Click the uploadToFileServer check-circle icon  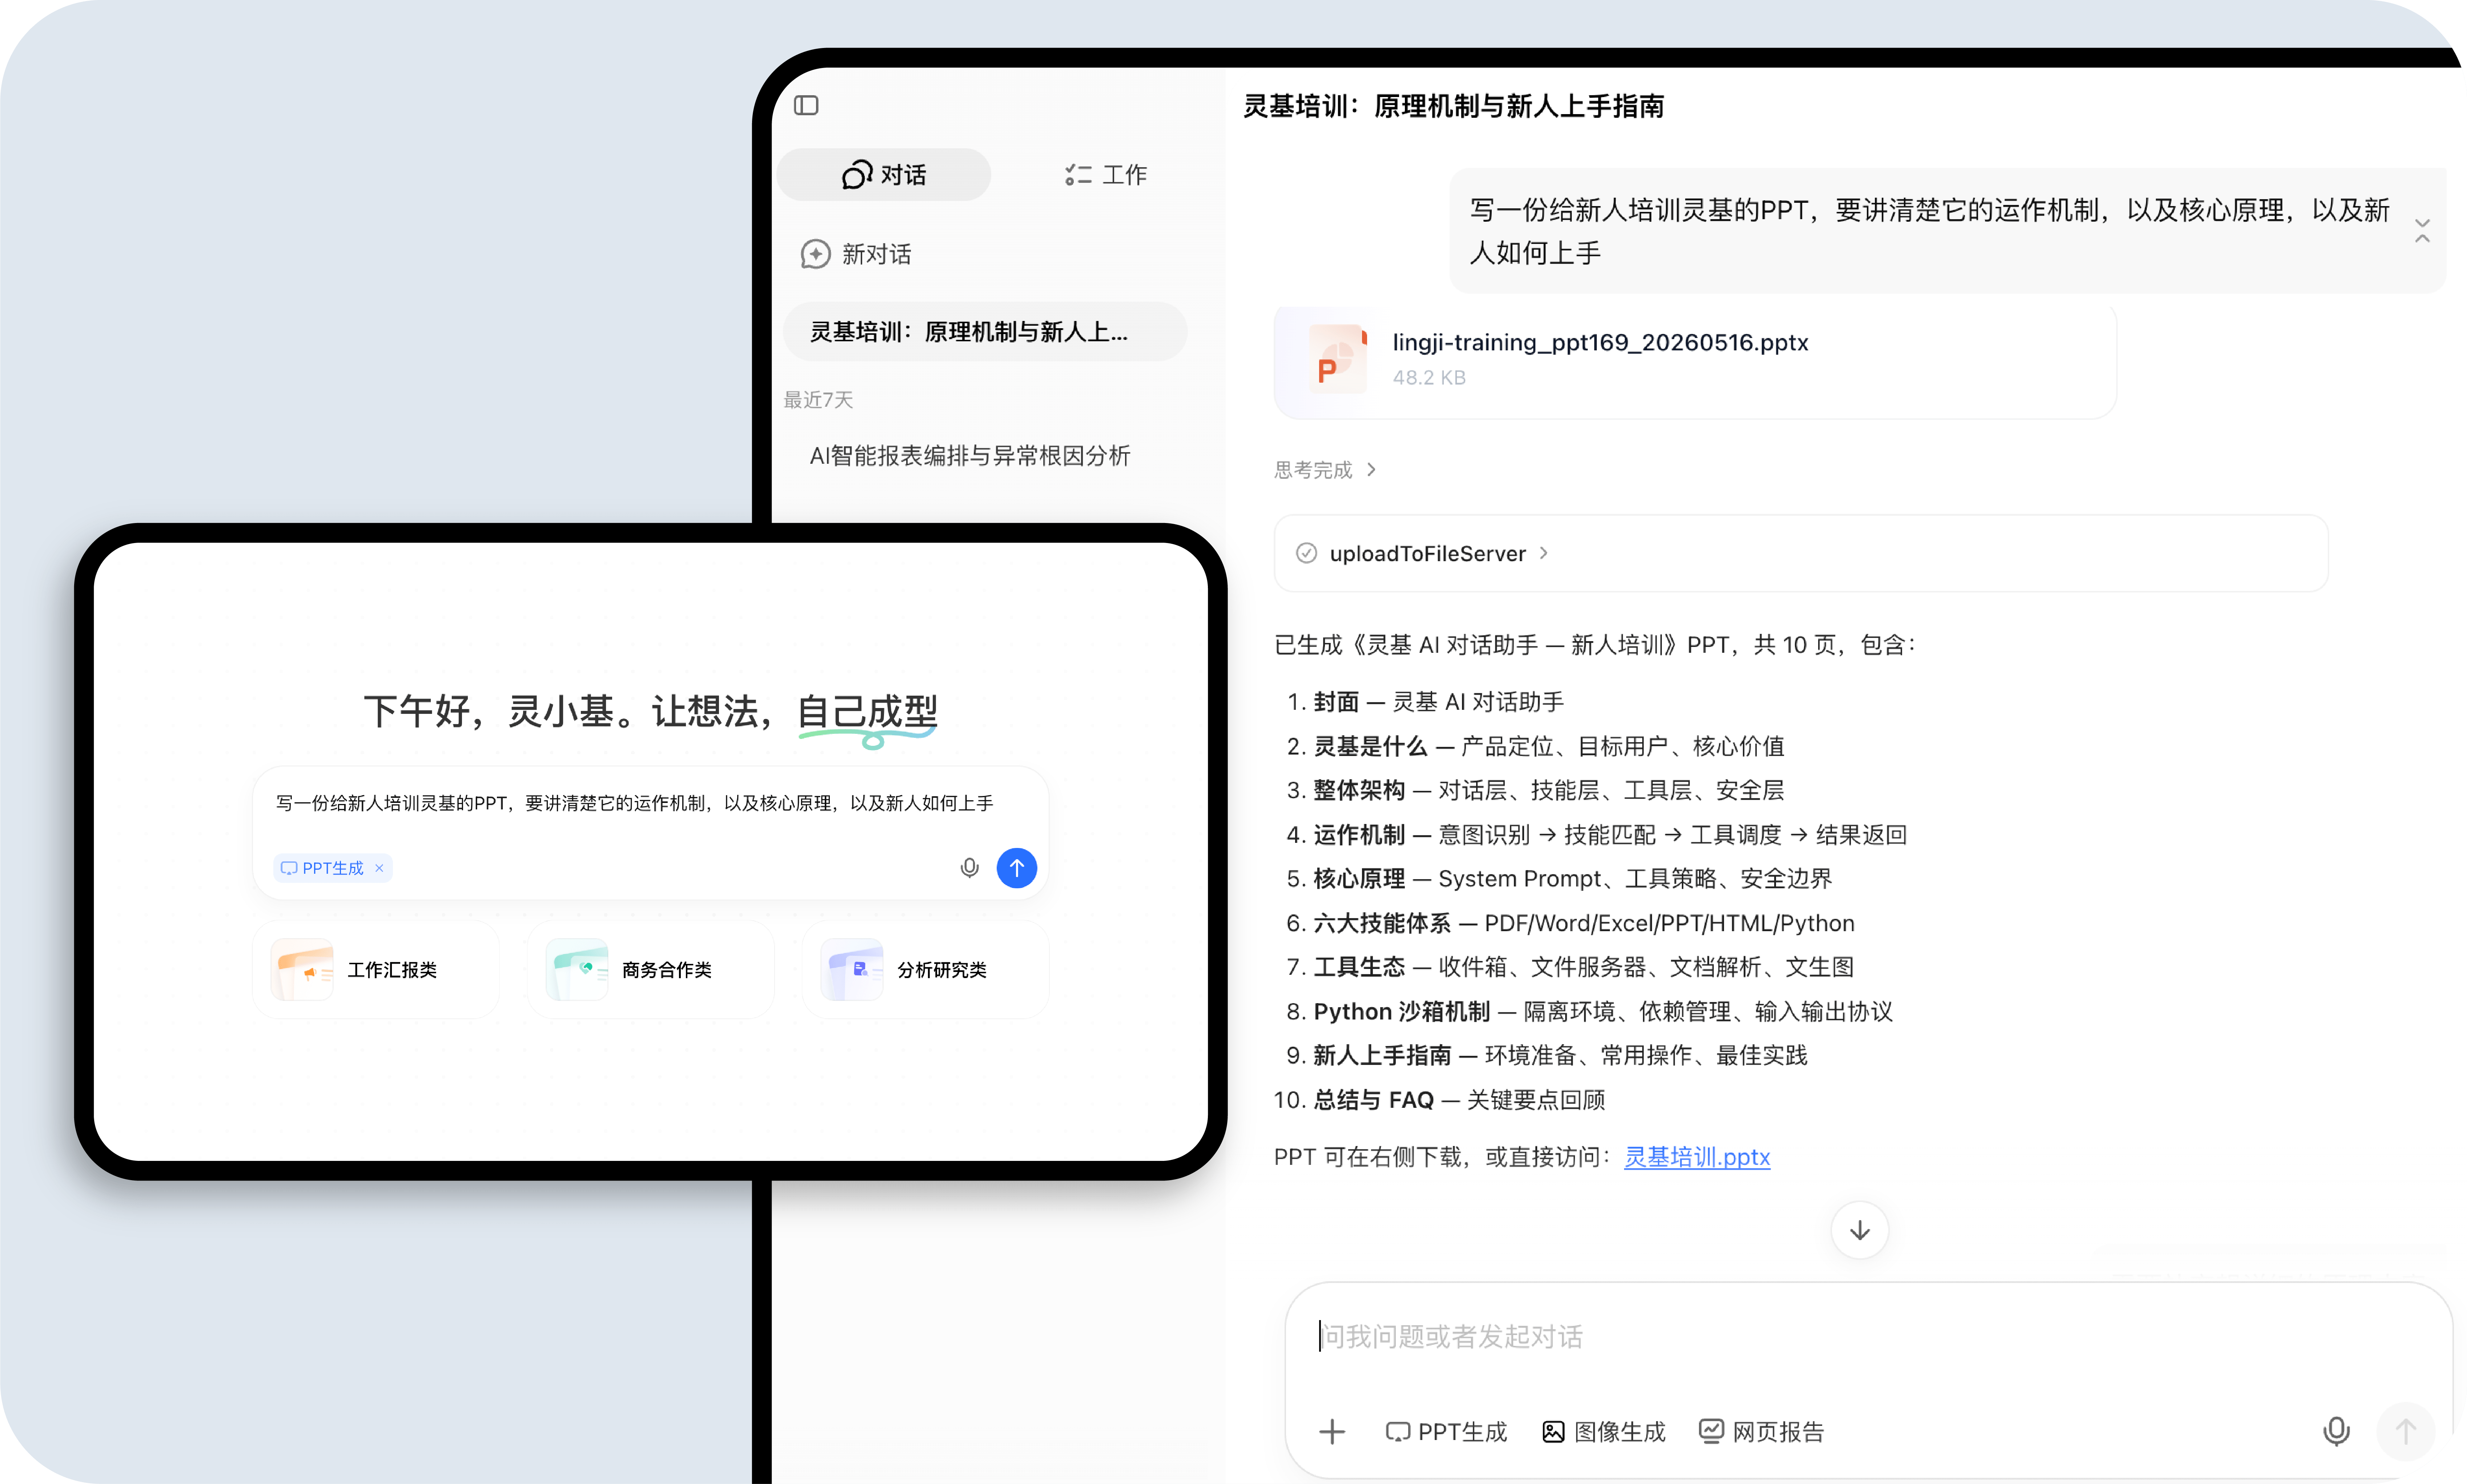coord(1306,553)
